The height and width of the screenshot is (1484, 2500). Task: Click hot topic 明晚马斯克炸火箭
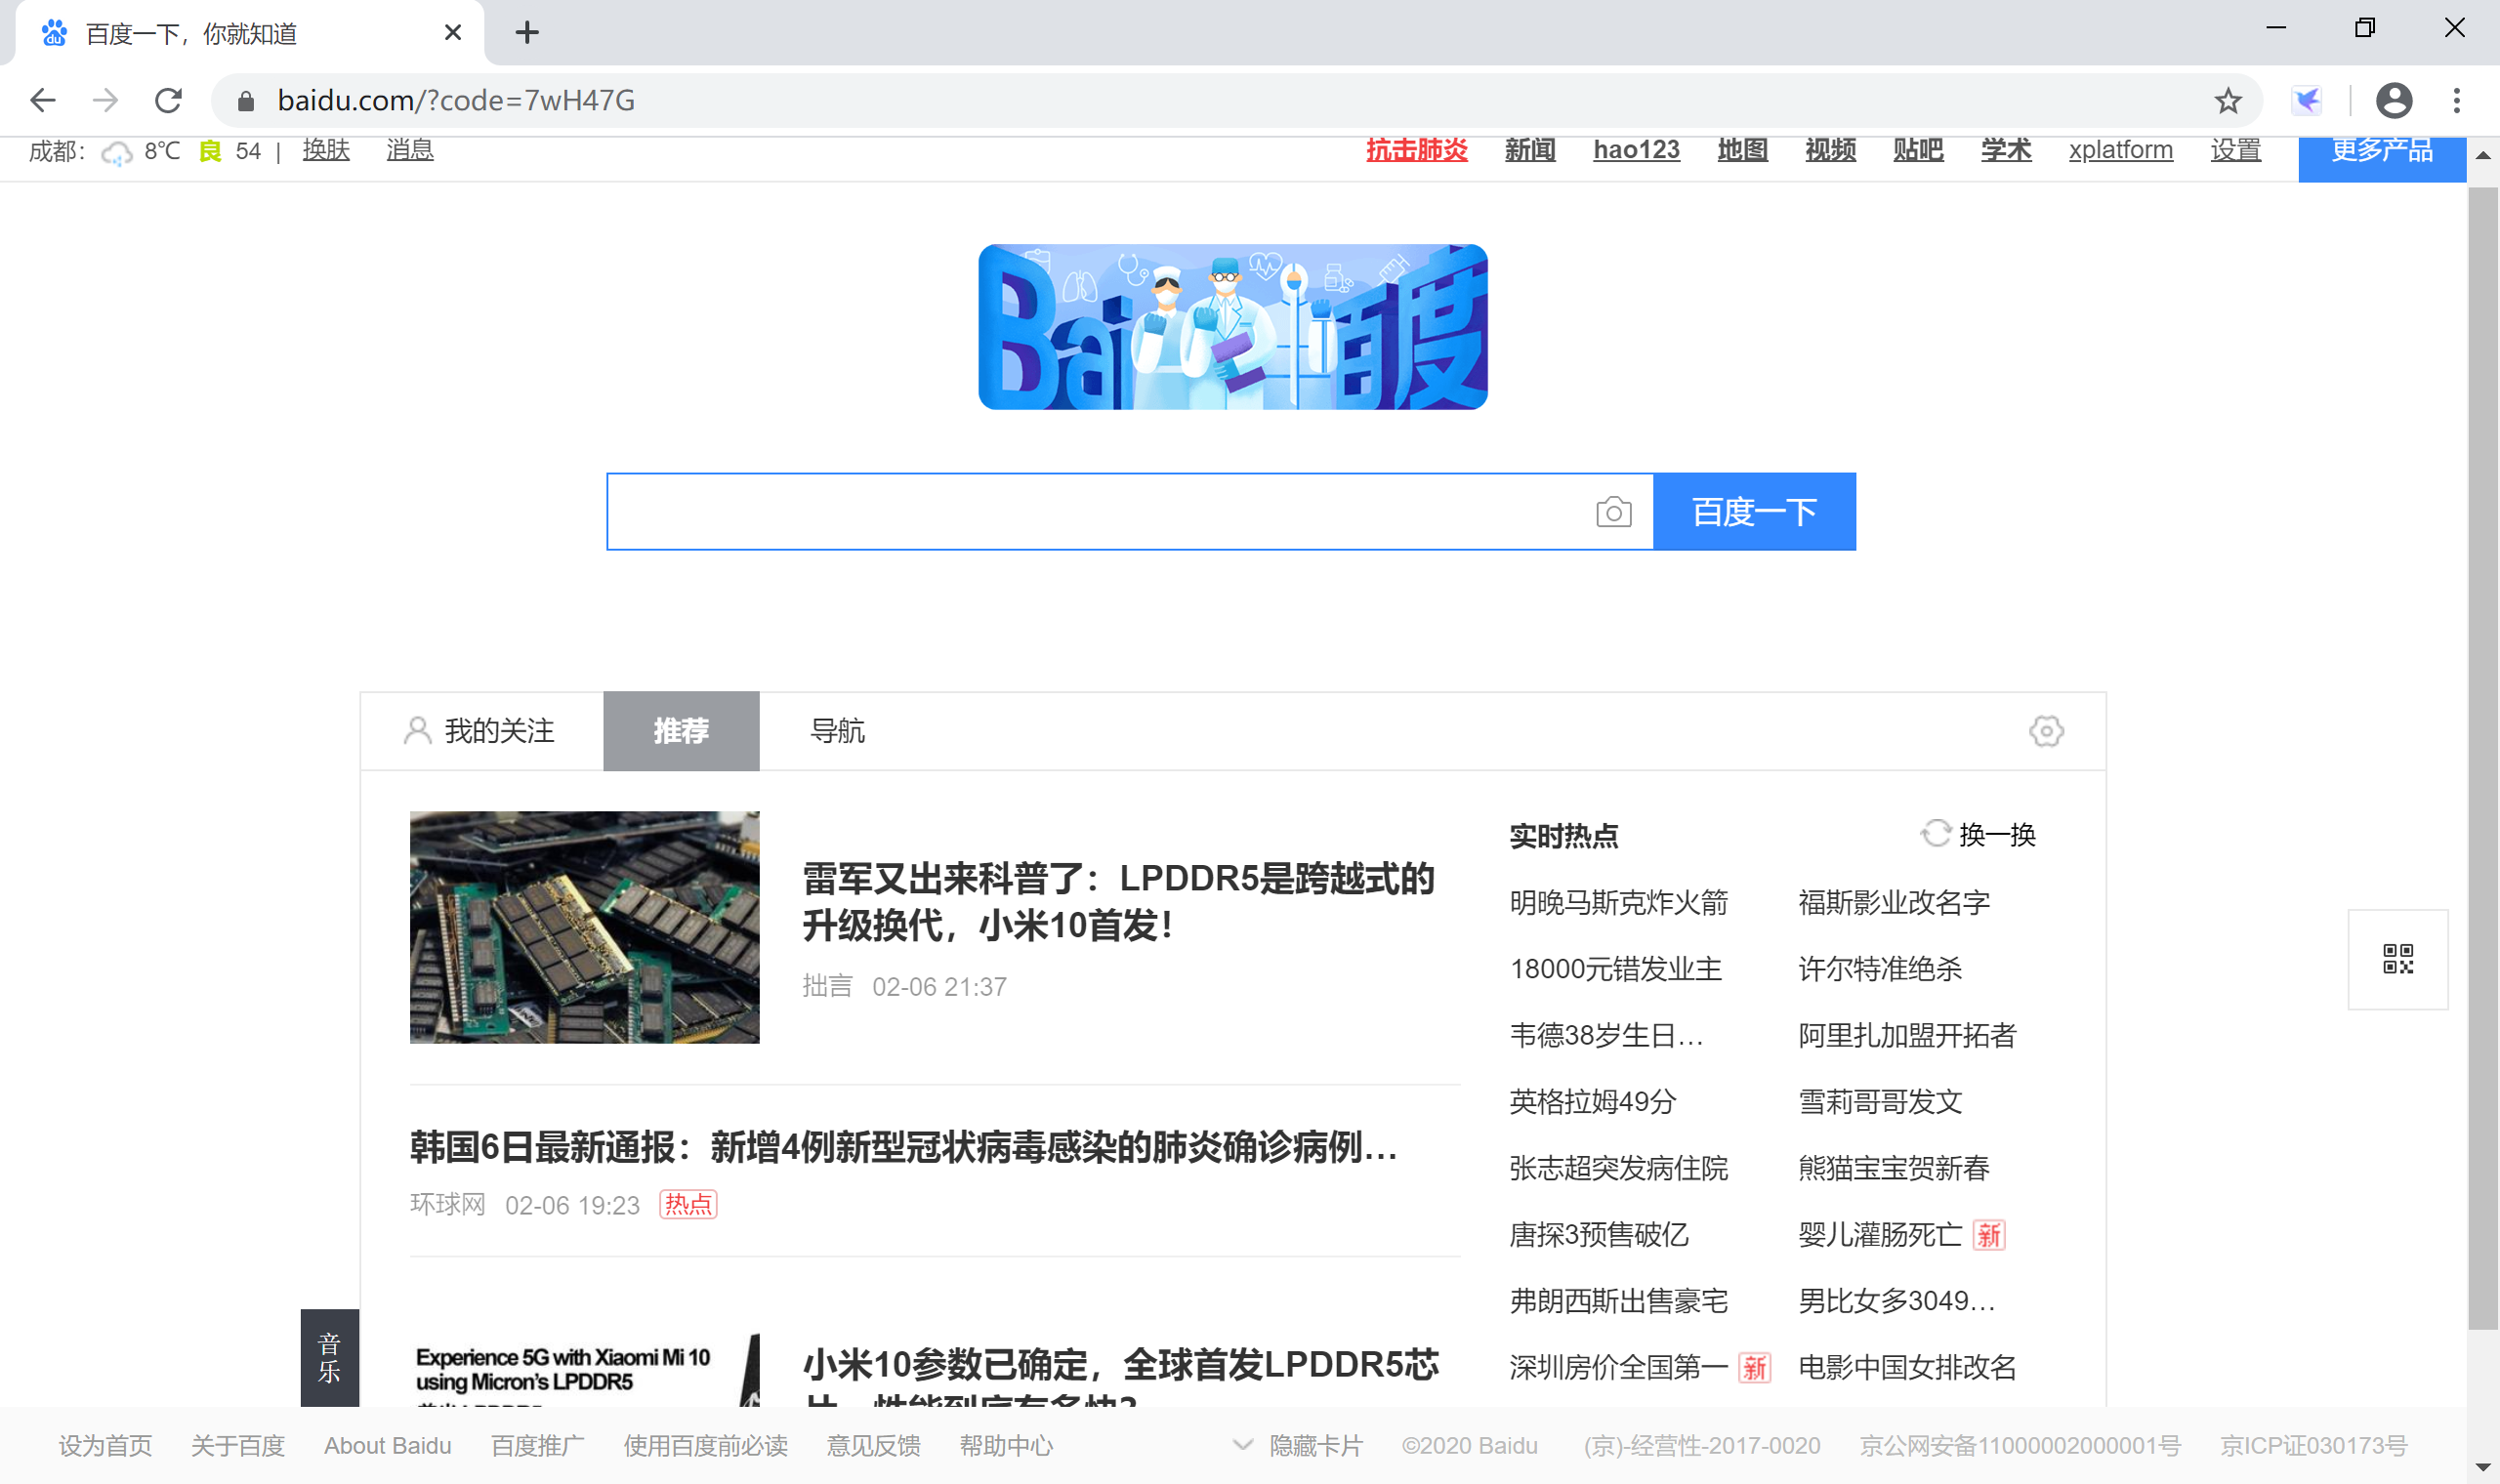[x=1618, y=902]
